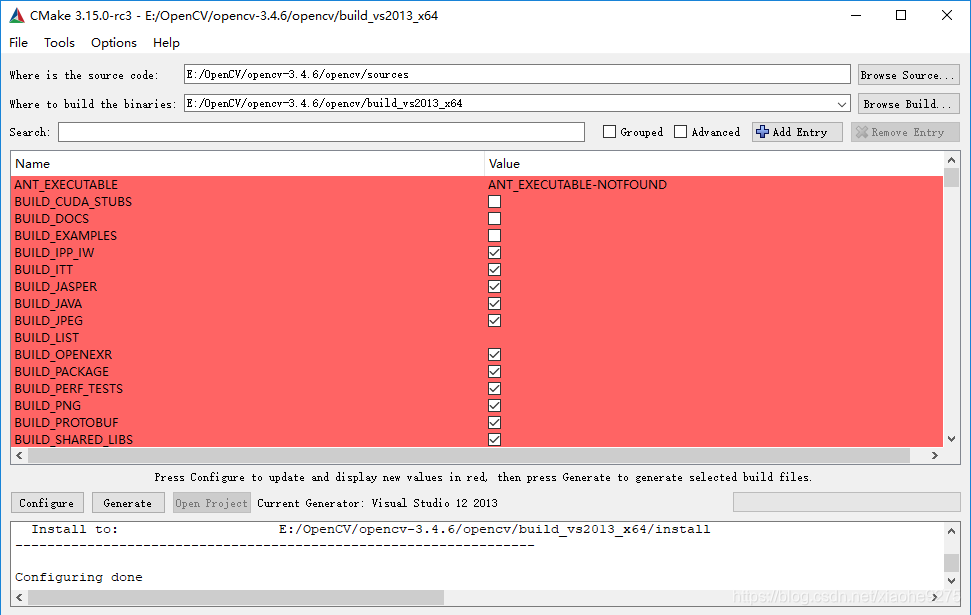Focus the Search input field
971x615 pixels.
point(321,132)
